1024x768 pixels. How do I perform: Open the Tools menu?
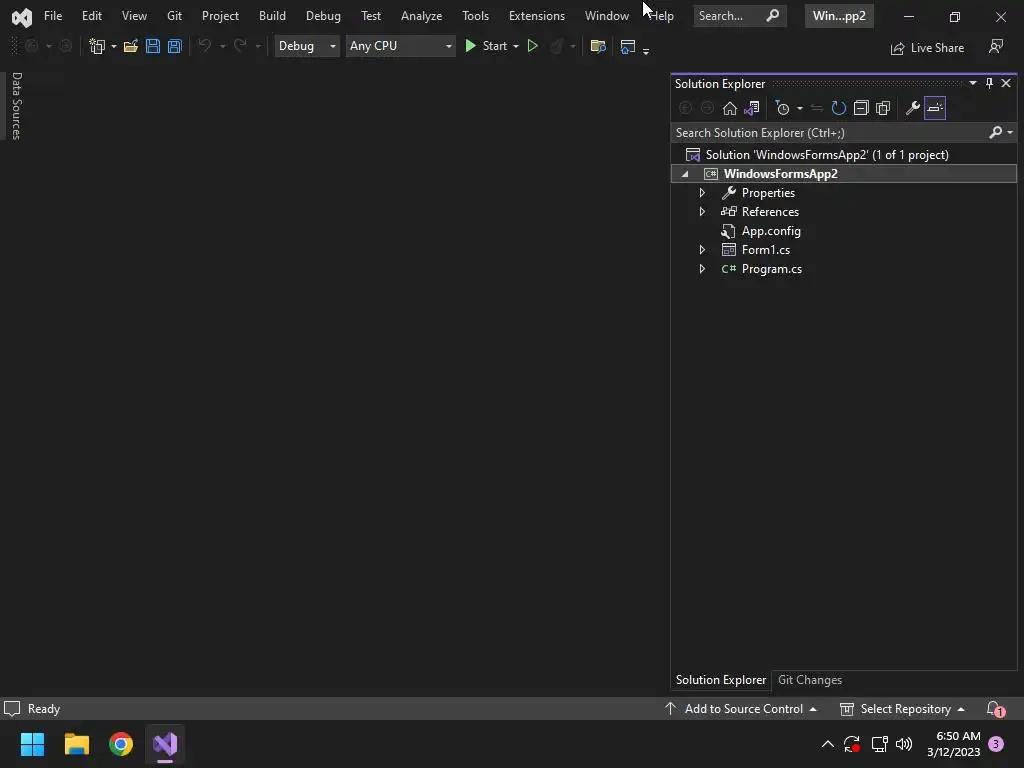tap(475, 16)
